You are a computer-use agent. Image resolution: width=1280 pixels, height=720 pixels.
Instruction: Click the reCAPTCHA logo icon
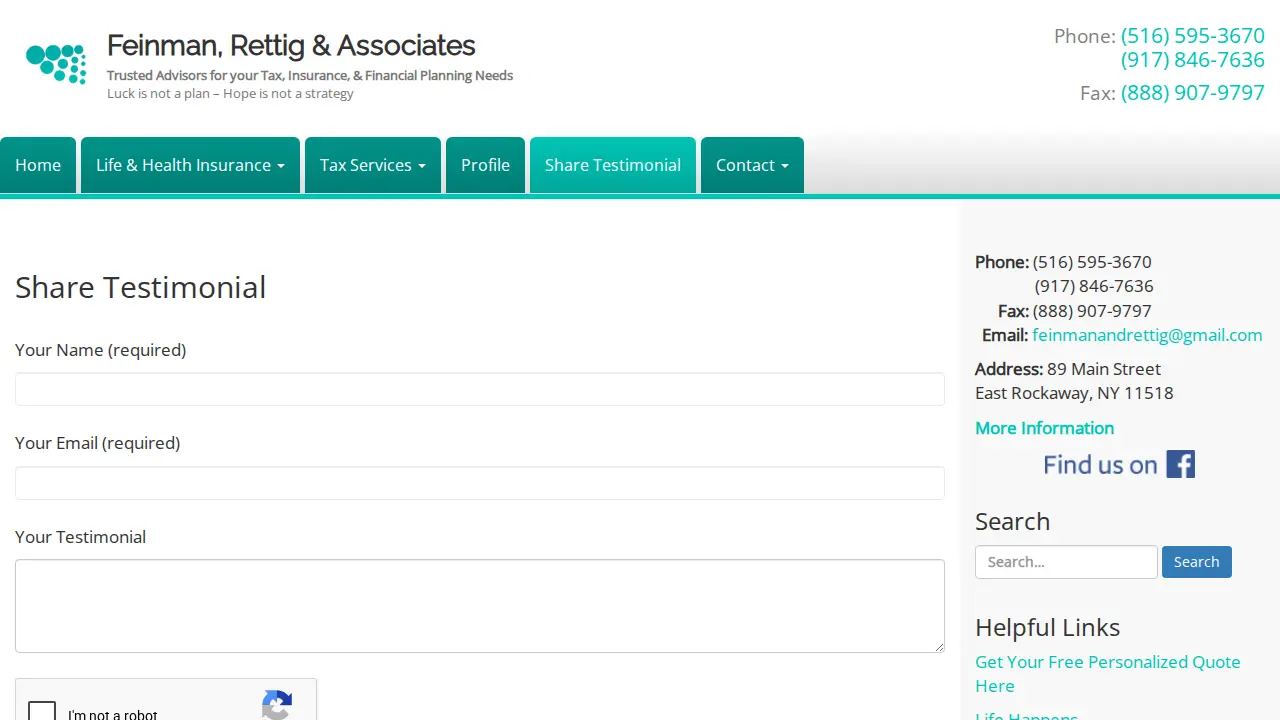point(277,706)
